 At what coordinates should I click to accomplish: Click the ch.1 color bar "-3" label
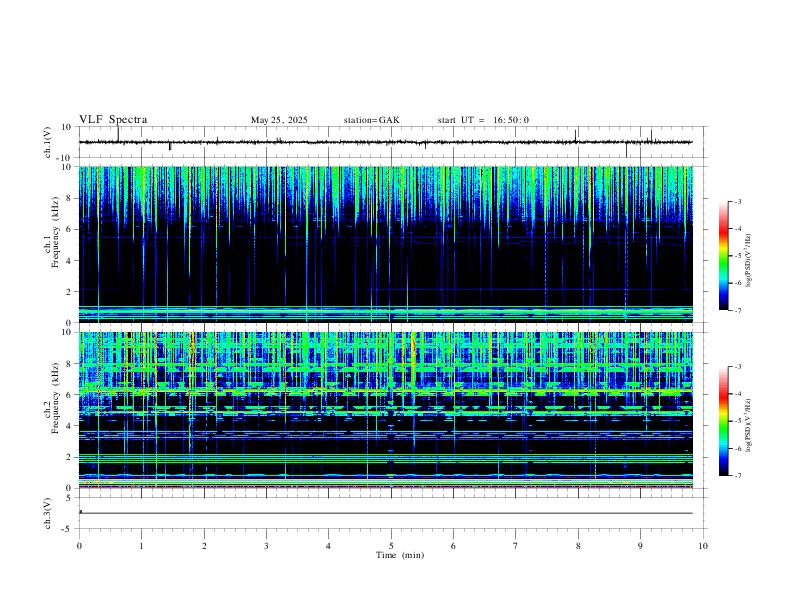(x=737, y=201)
